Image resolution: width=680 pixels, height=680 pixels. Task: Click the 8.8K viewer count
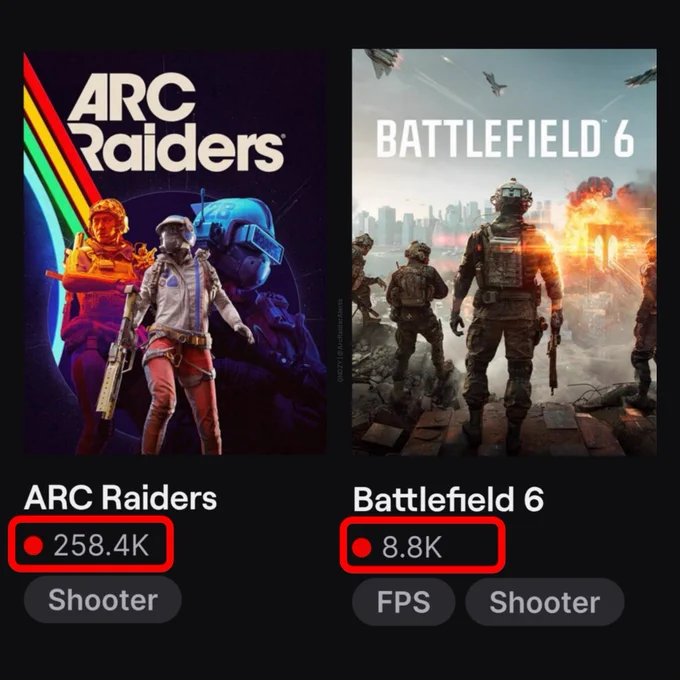click(412, 547)
